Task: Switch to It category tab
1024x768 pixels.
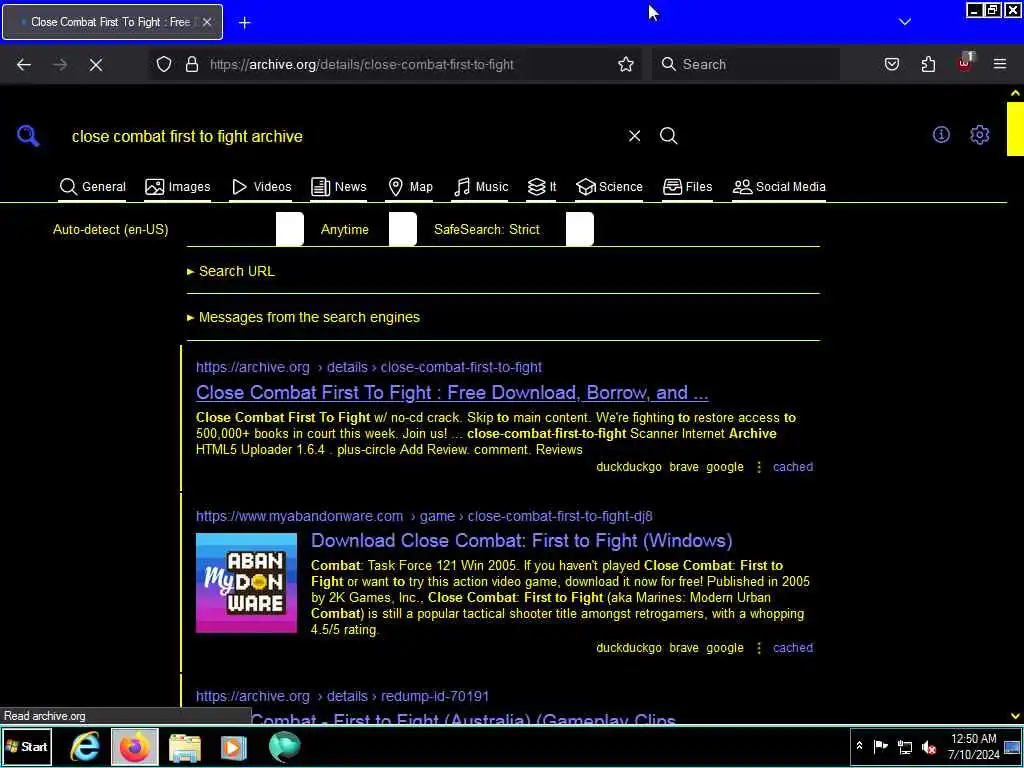Action: [x=541, y=187]
